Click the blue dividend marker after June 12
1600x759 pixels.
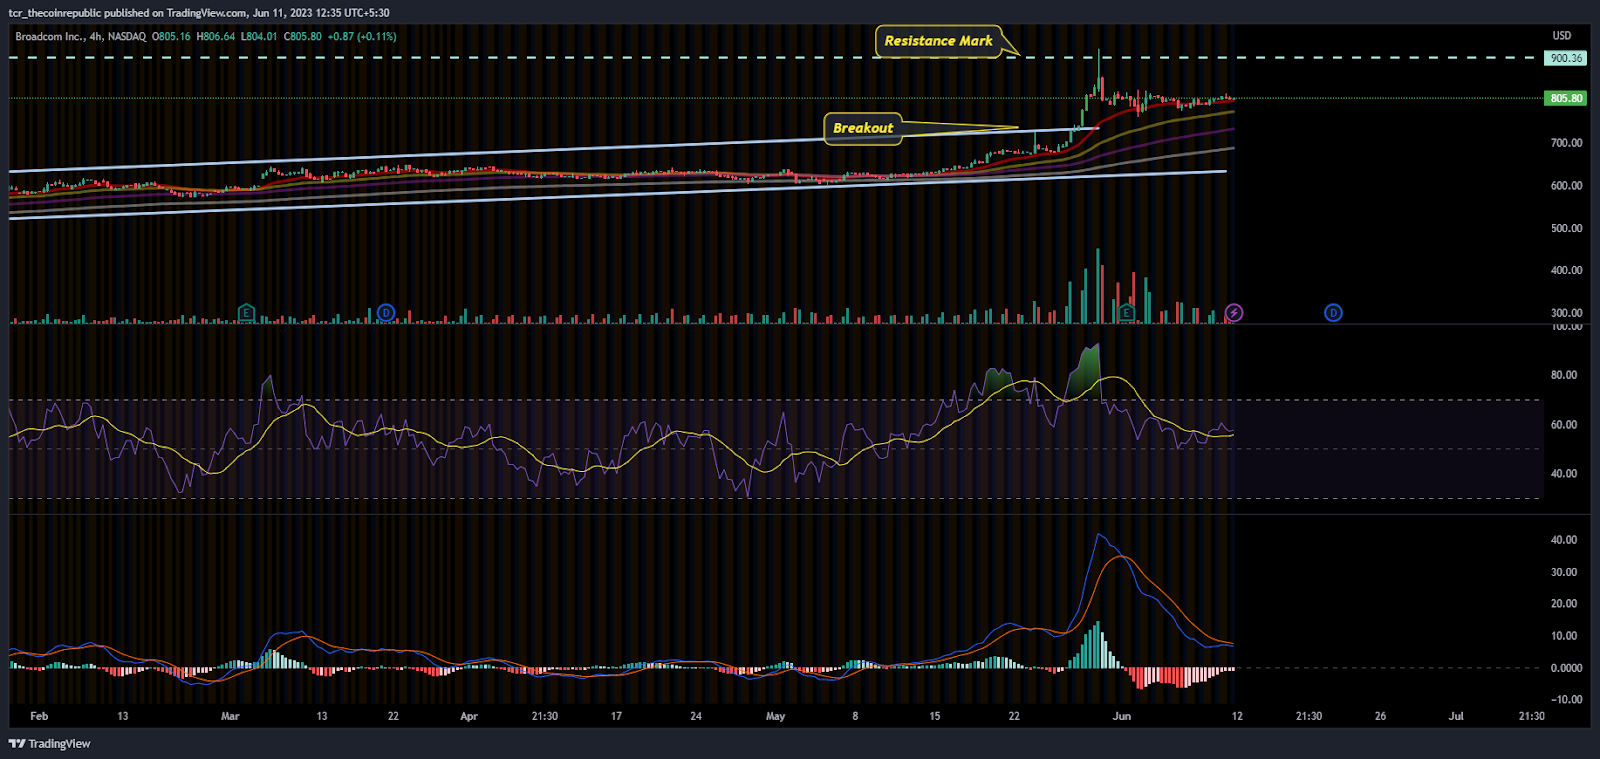[1333, 313]
